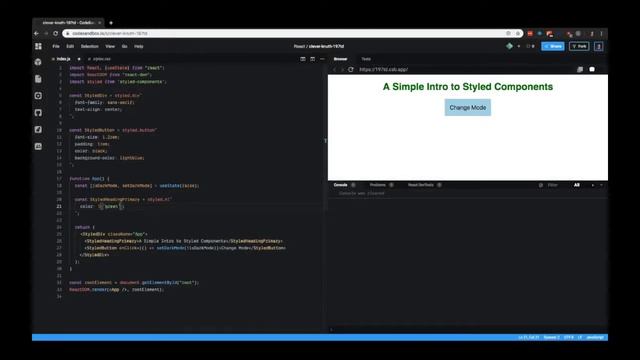Open the Chrome three-dot menu

pos(601,33)
